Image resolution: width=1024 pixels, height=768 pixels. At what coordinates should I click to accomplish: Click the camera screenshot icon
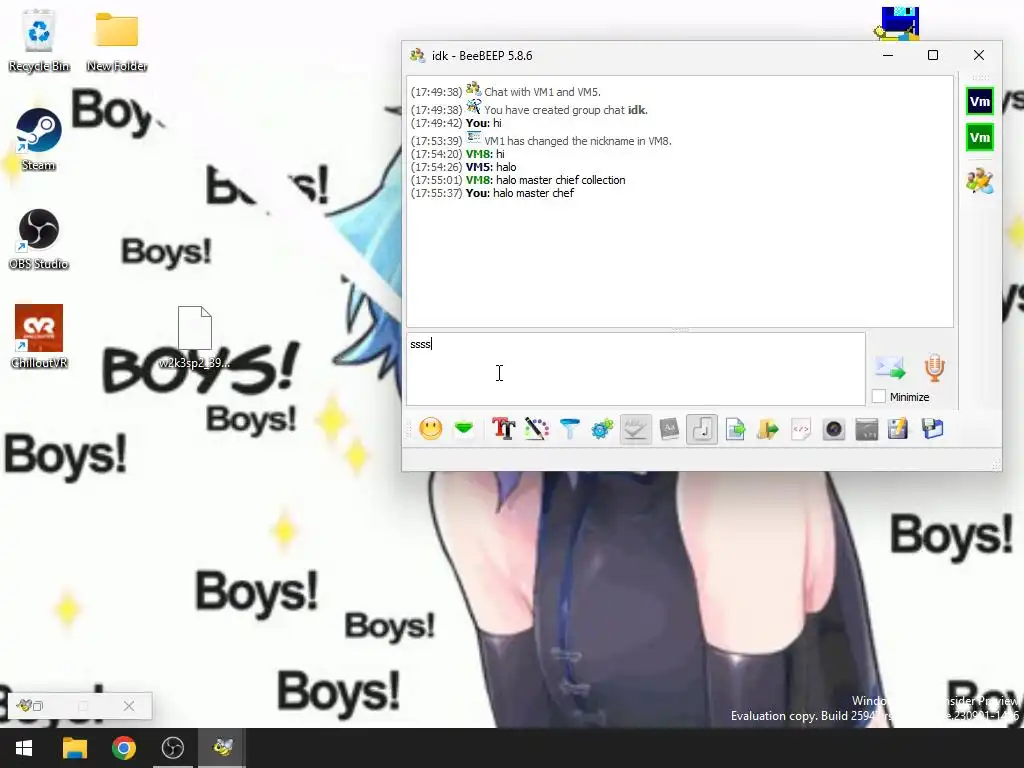pyautogui.click(x=834, y=429)
